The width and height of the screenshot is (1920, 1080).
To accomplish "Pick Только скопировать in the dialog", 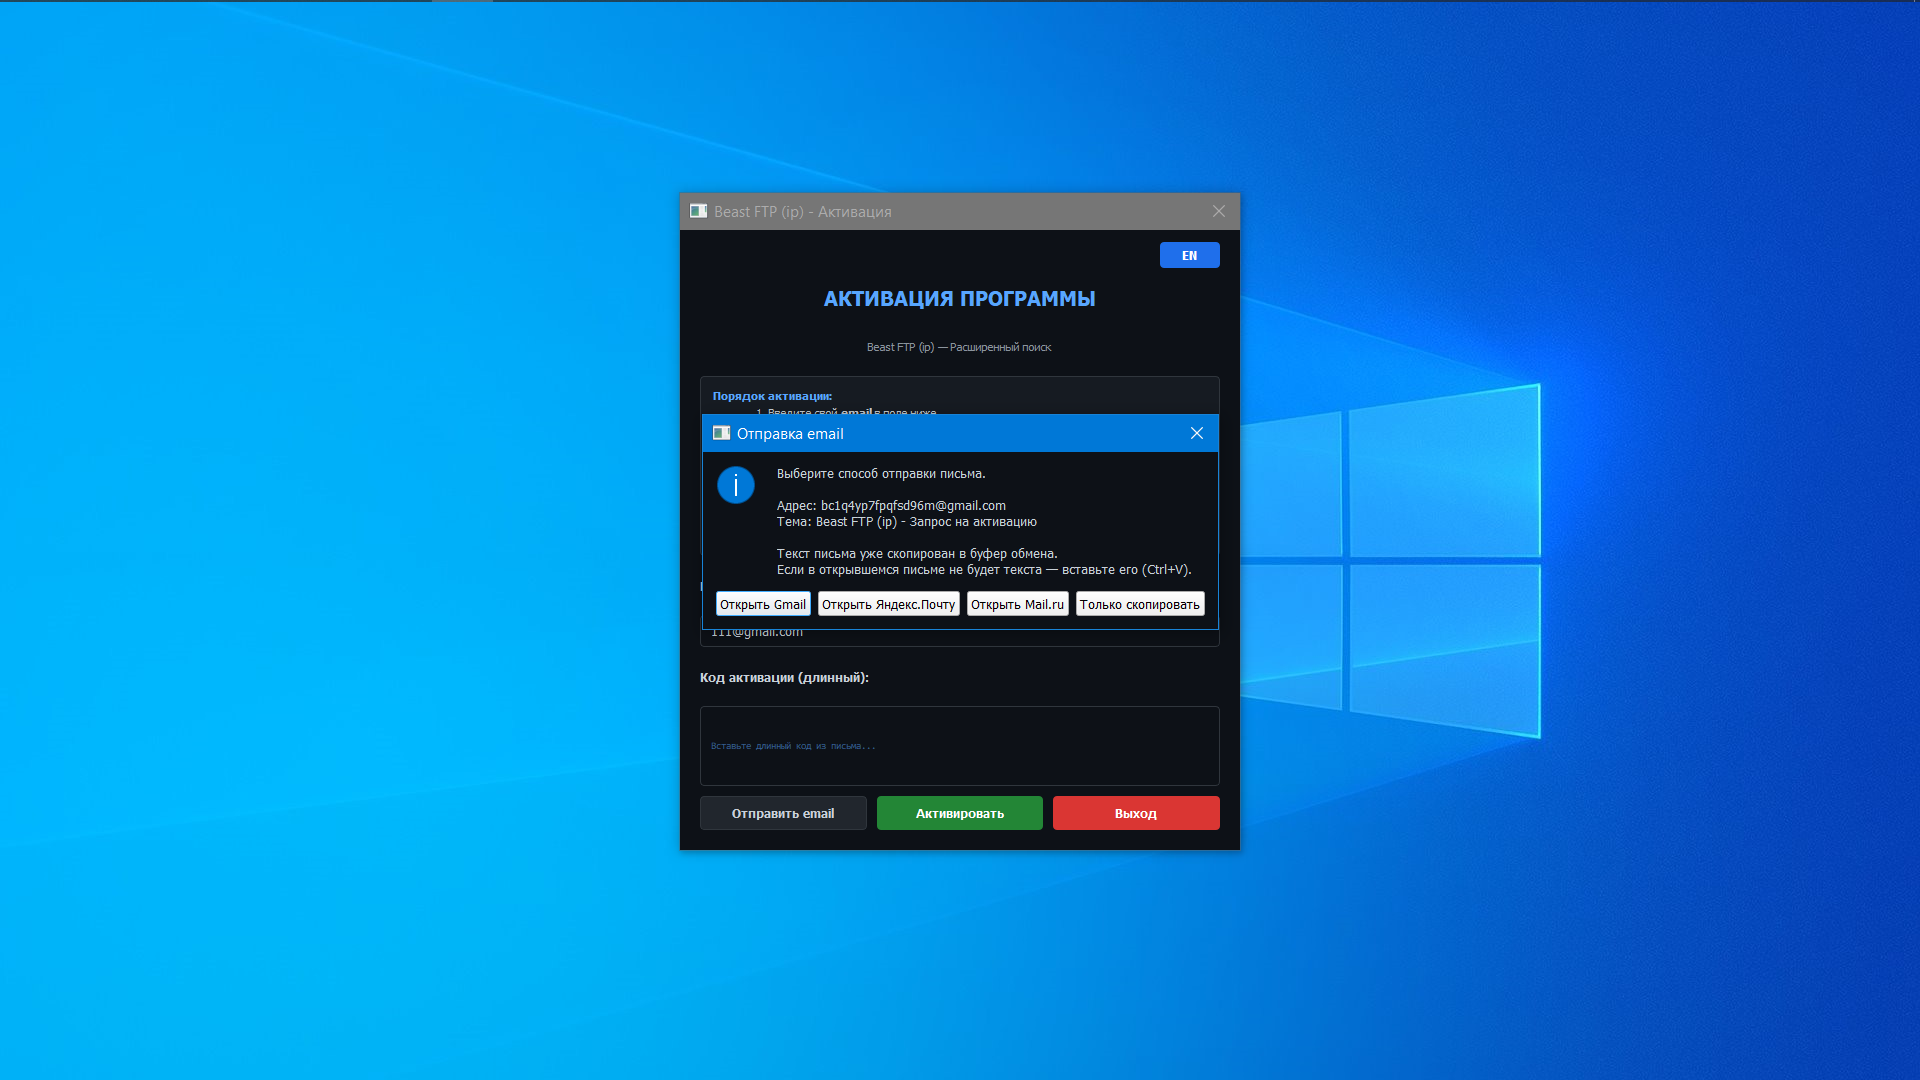I will click(1140, 604).
